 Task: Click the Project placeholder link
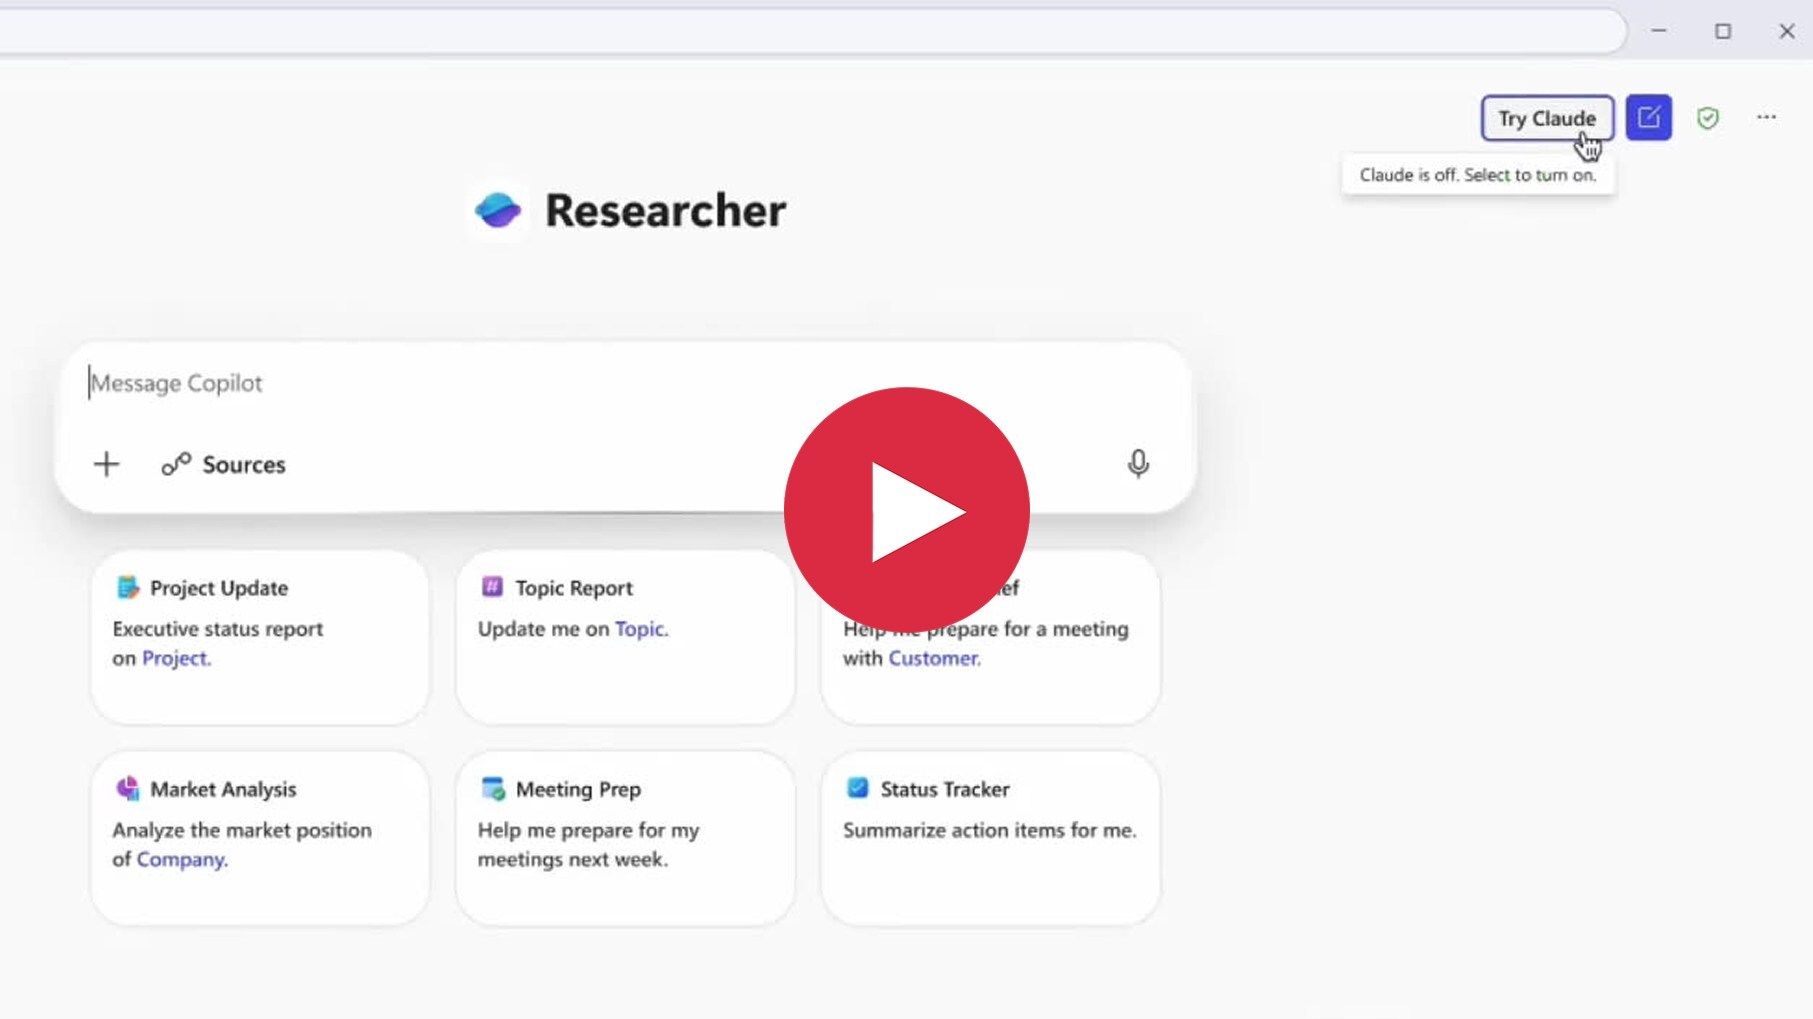click(x=176, y=658)
